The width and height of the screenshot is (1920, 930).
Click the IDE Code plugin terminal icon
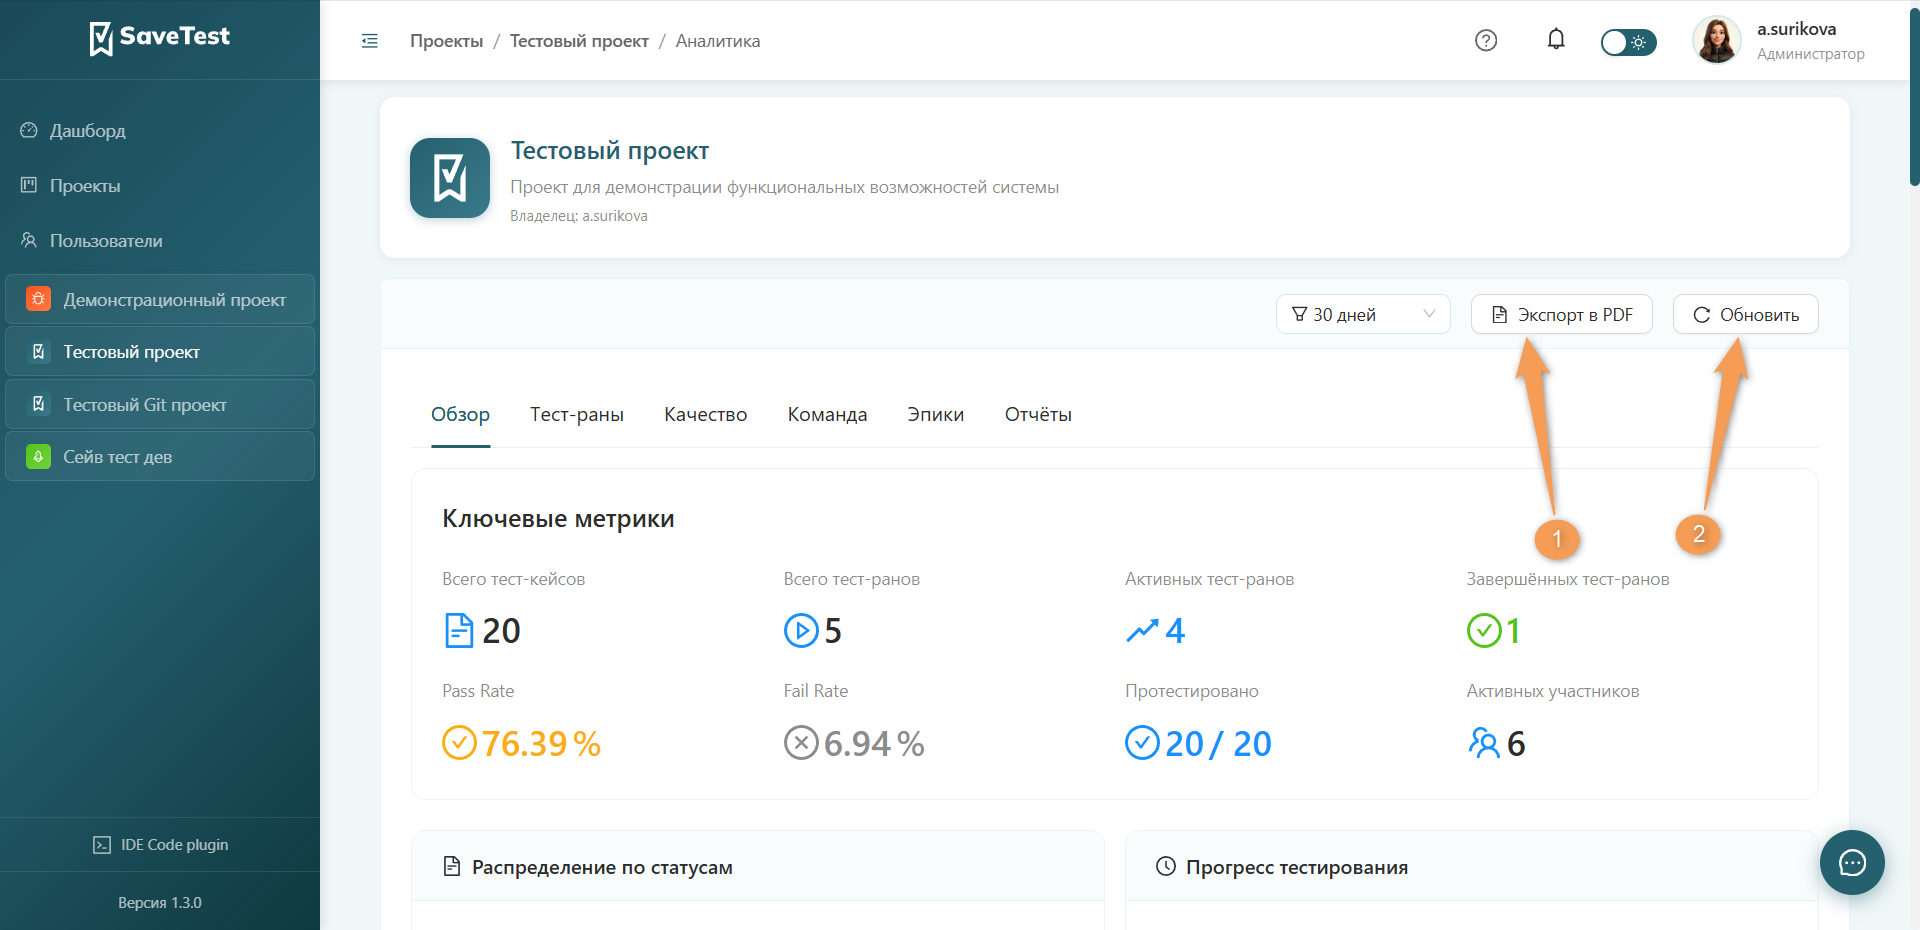102,845
